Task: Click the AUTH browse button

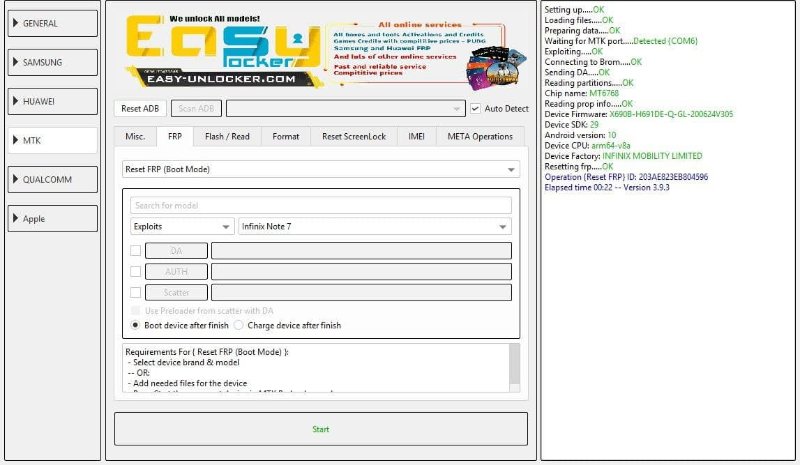Action: pos(177,272)
